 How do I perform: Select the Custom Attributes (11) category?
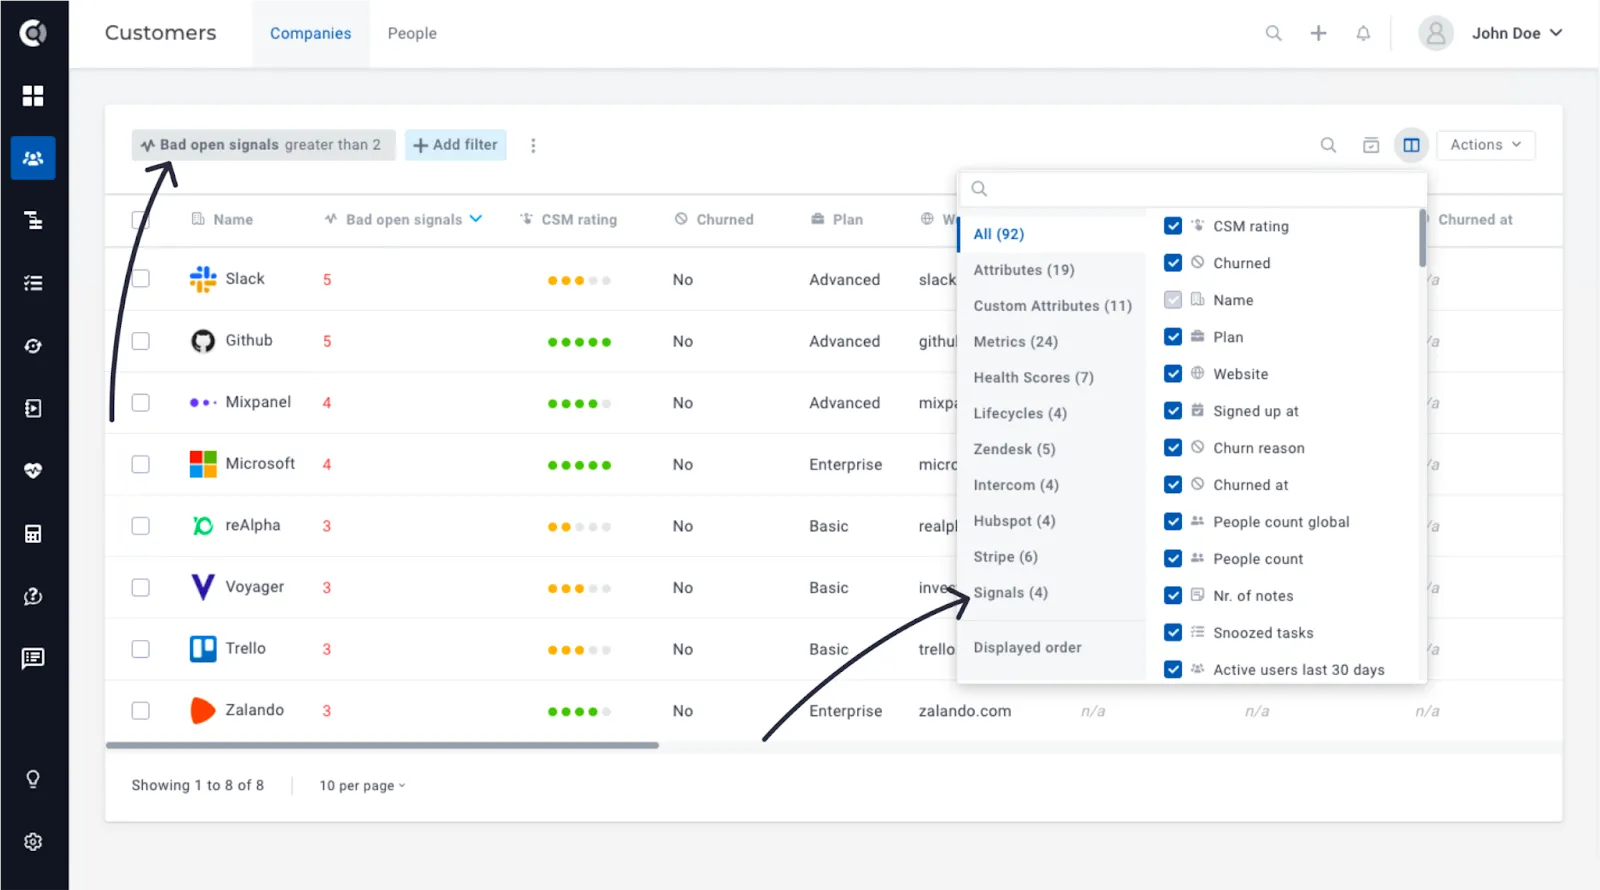[x=1052, y=306]
